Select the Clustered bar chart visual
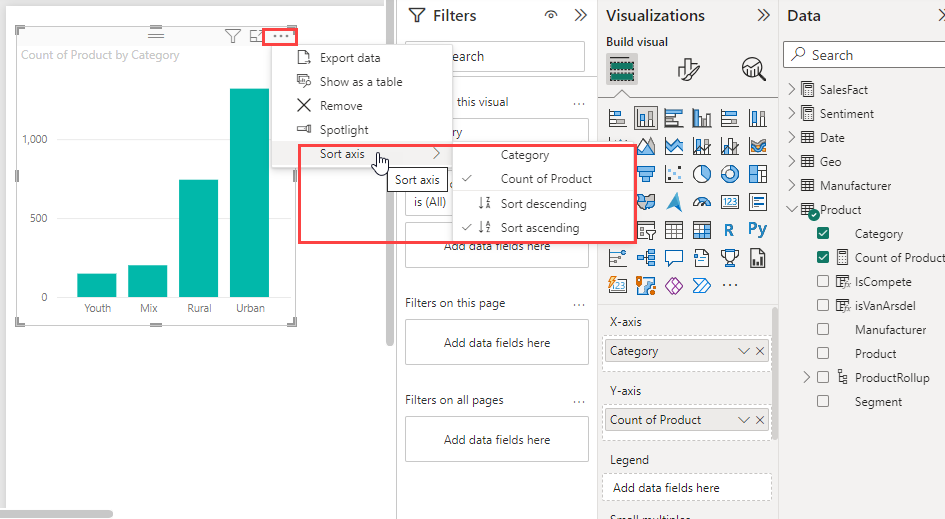Screen dimensions: 945x519 pyautogui.click(x=673, y=118)
